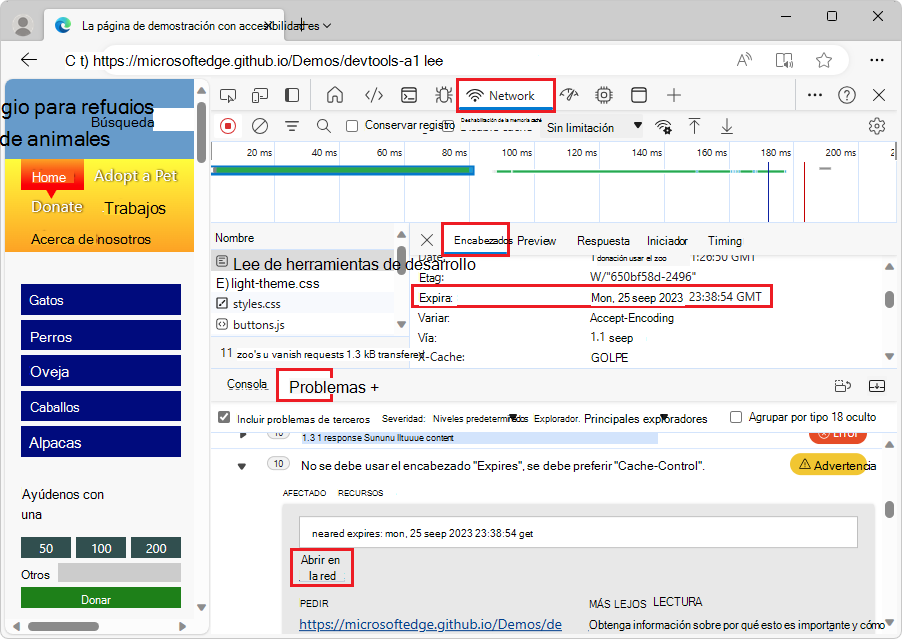Export HAR file download arrow
Image resolution: width=902 pixels, height=639 pixels.
[x=727, y=126]
